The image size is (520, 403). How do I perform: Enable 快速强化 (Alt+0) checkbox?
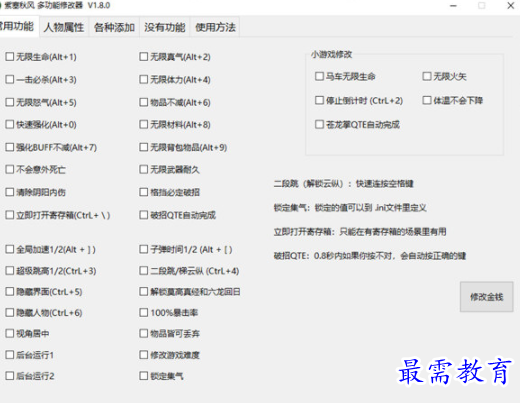10,124
